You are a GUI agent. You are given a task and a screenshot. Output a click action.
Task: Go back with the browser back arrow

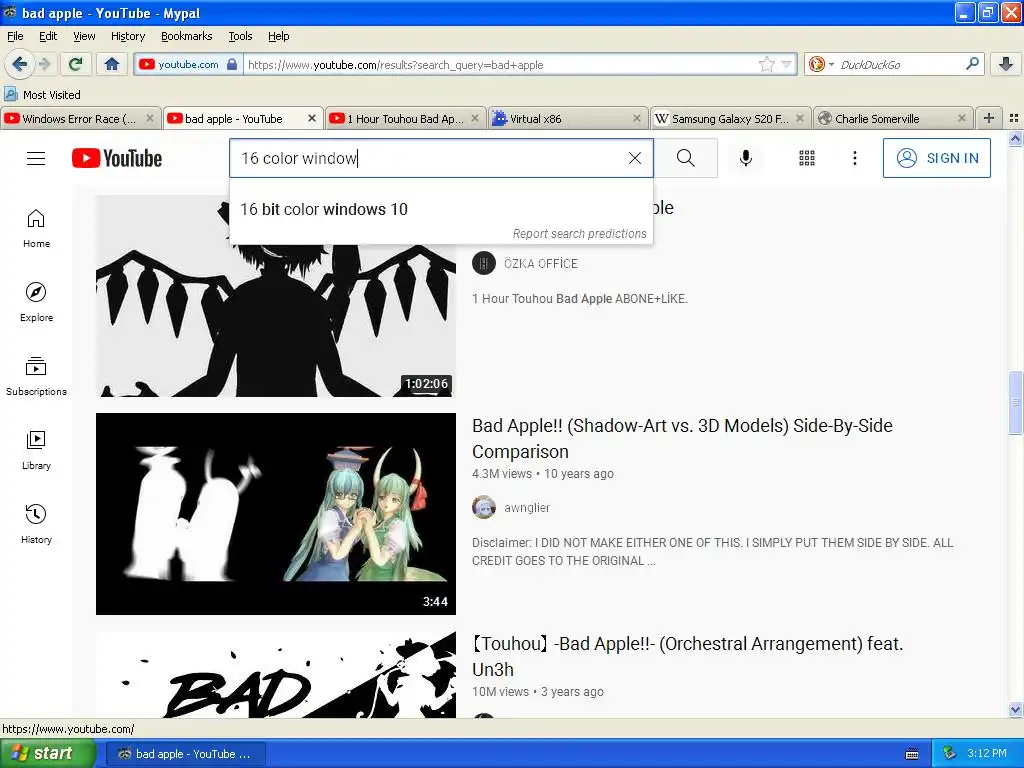pos(19,64)
